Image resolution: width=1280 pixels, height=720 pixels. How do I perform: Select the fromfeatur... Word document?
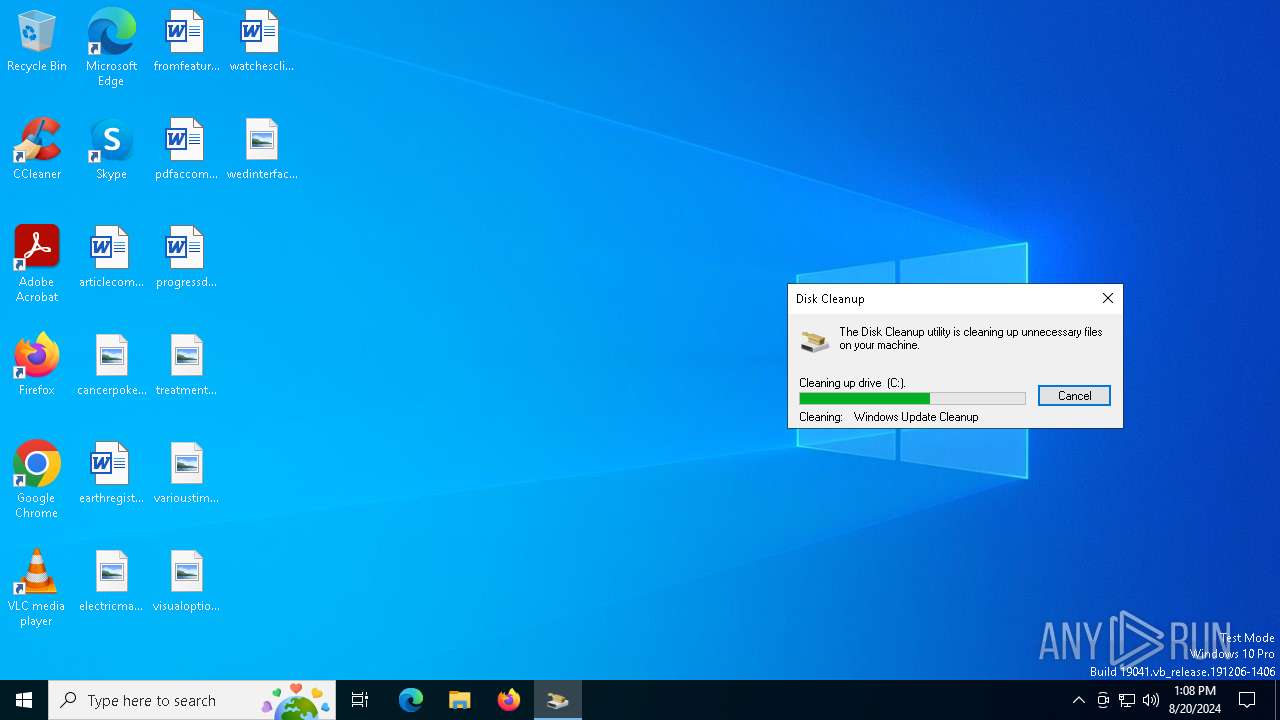186,41
